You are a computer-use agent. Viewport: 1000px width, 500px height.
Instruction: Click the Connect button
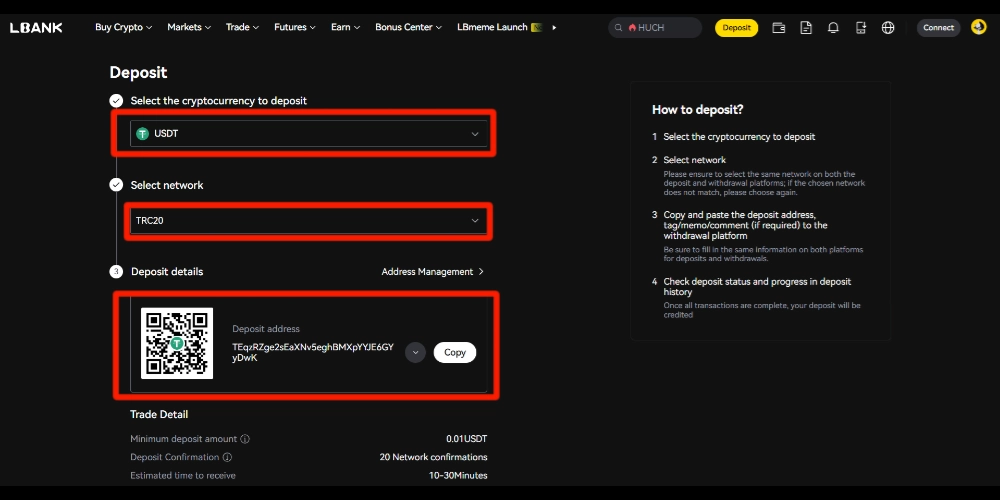938,28
